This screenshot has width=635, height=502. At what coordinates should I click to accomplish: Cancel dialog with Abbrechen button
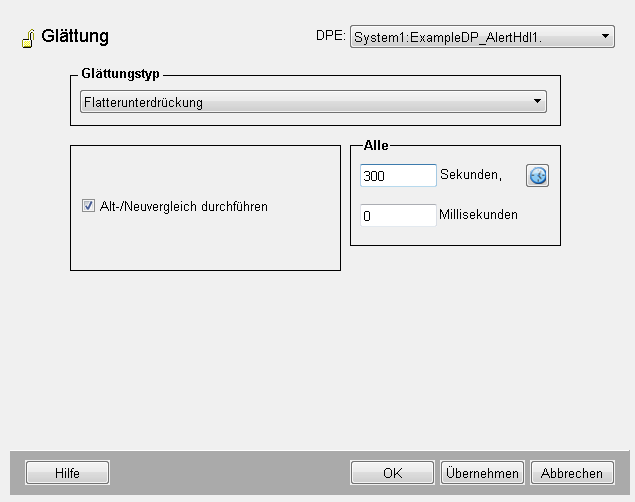pos(572,472)
